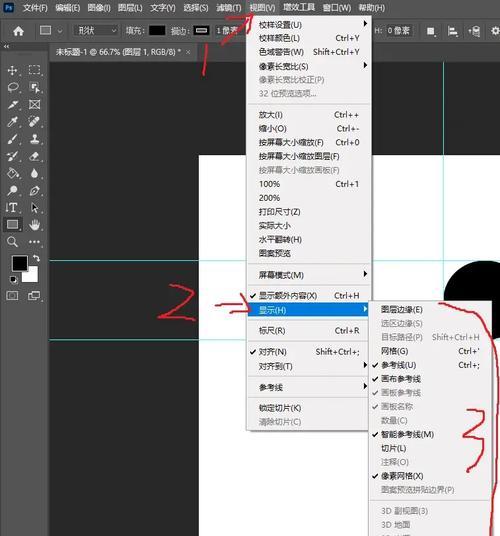
Task: Select the Vertical Type tool
Action: tap(12, 207)
